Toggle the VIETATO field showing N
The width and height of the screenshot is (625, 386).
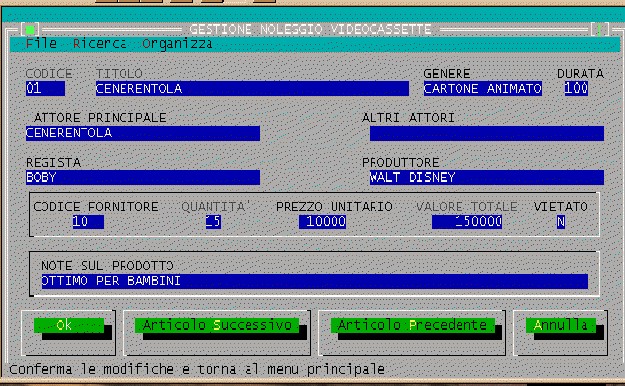(561, 222)
